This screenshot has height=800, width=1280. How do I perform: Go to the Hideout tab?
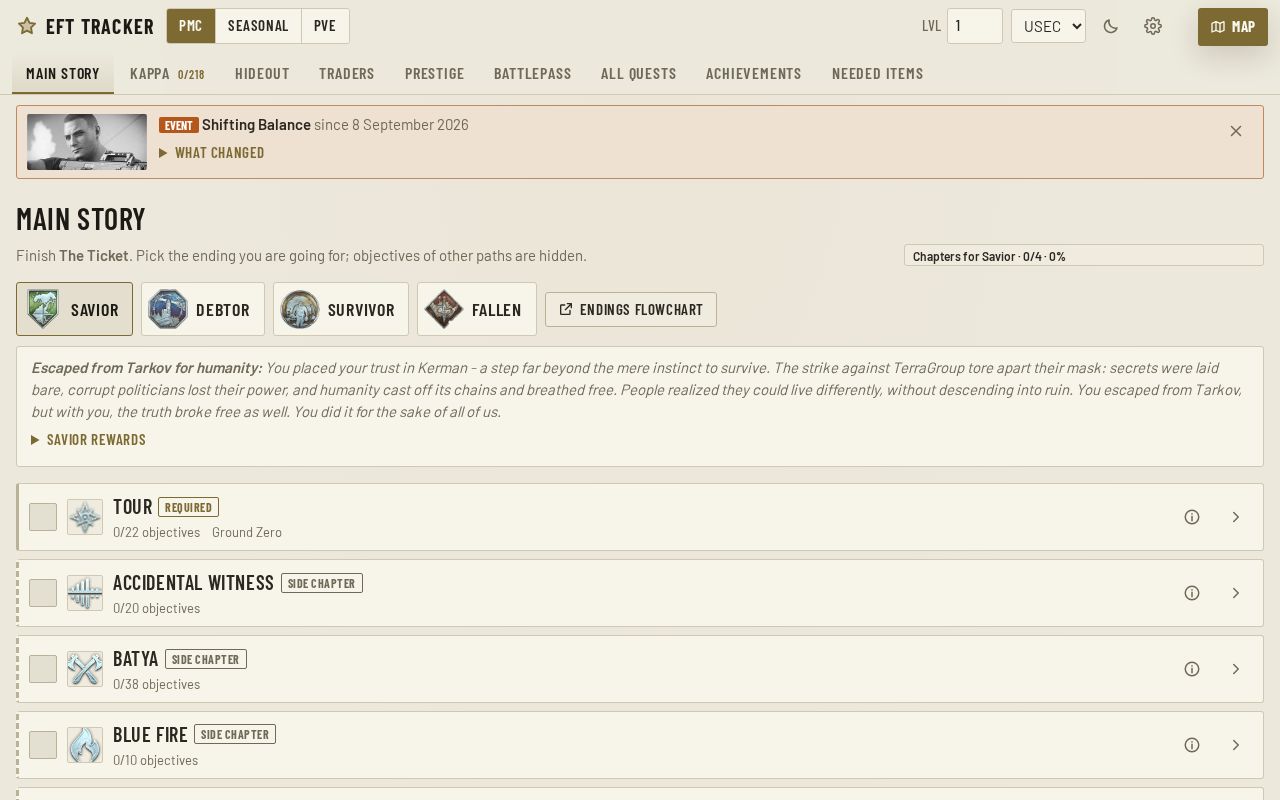coord(262,74)
